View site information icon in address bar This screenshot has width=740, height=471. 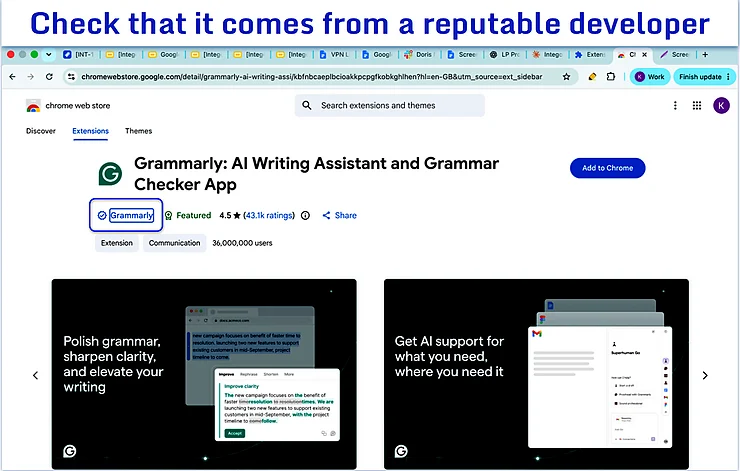click(71, 76)
